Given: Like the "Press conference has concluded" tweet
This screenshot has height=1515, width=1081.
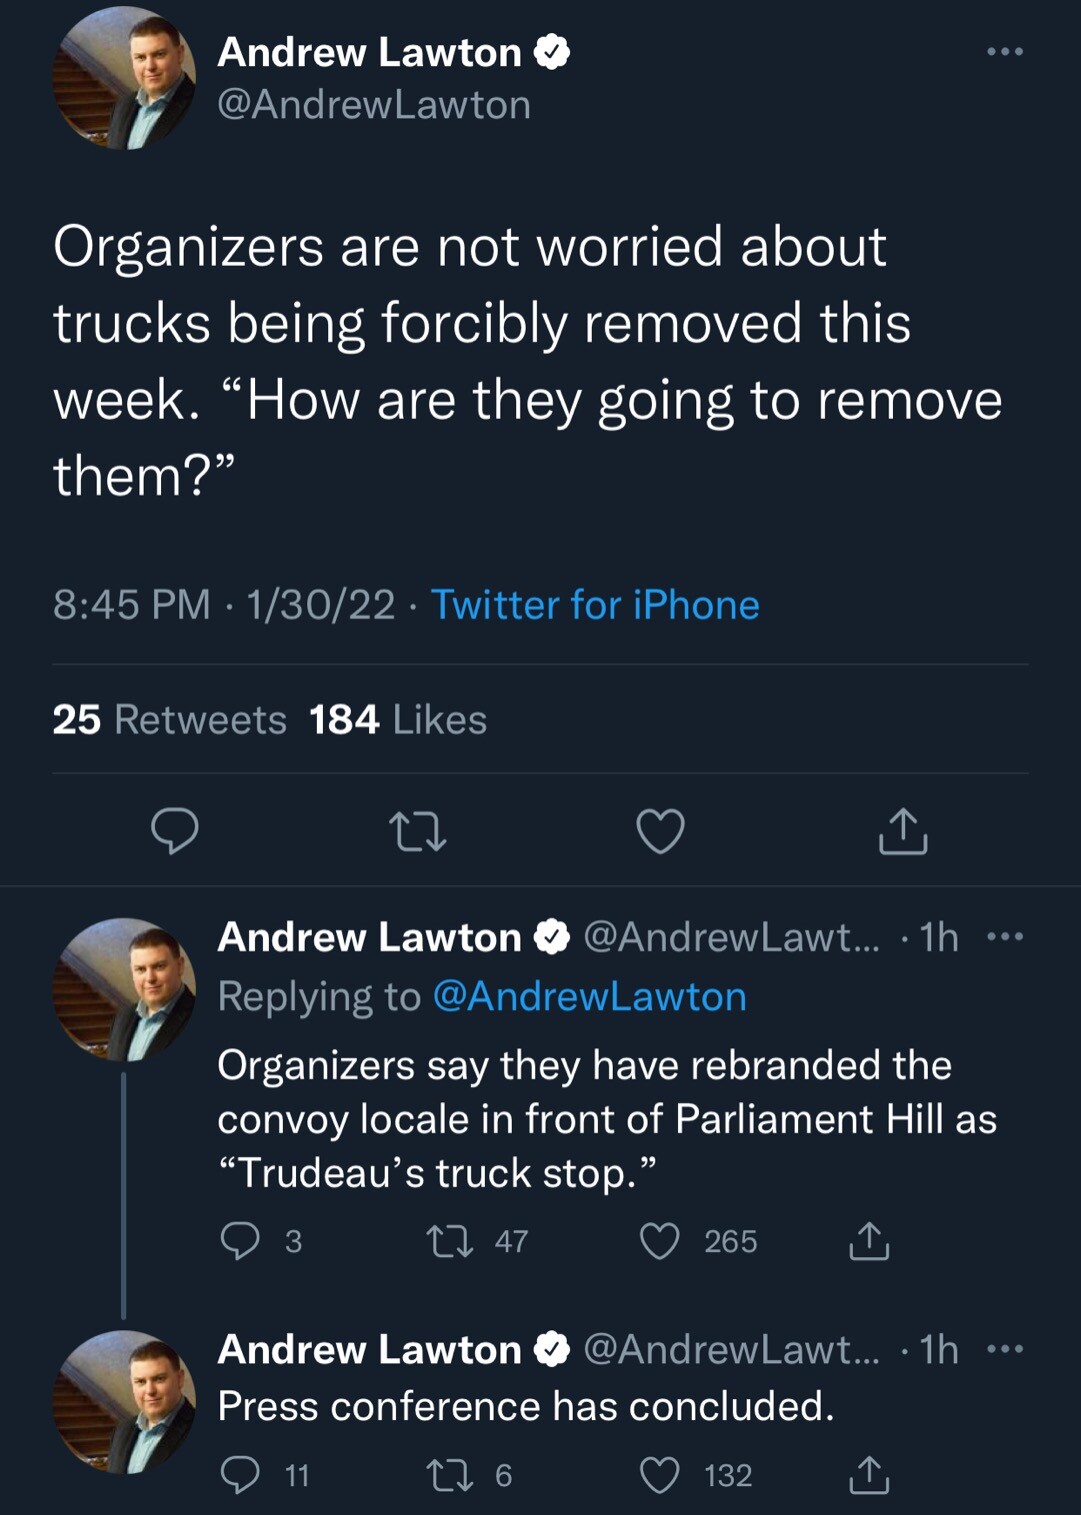Looking at the screenshot, I should coord(660,1475).
